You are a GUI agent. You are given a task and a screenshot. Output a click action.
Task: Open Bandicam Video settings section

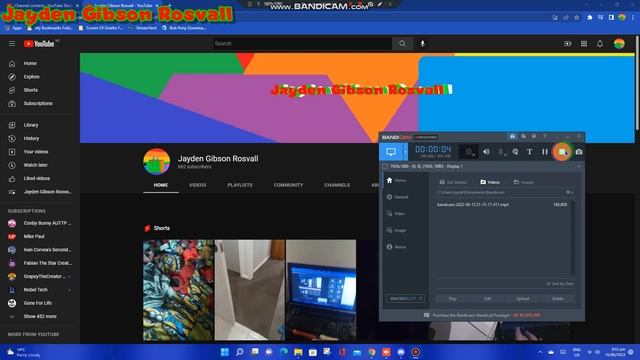(x=396, y=213)
